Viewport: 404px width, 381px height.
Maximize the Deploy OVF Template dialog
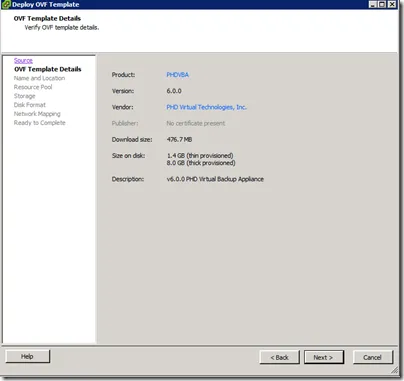tap(382, 4)
